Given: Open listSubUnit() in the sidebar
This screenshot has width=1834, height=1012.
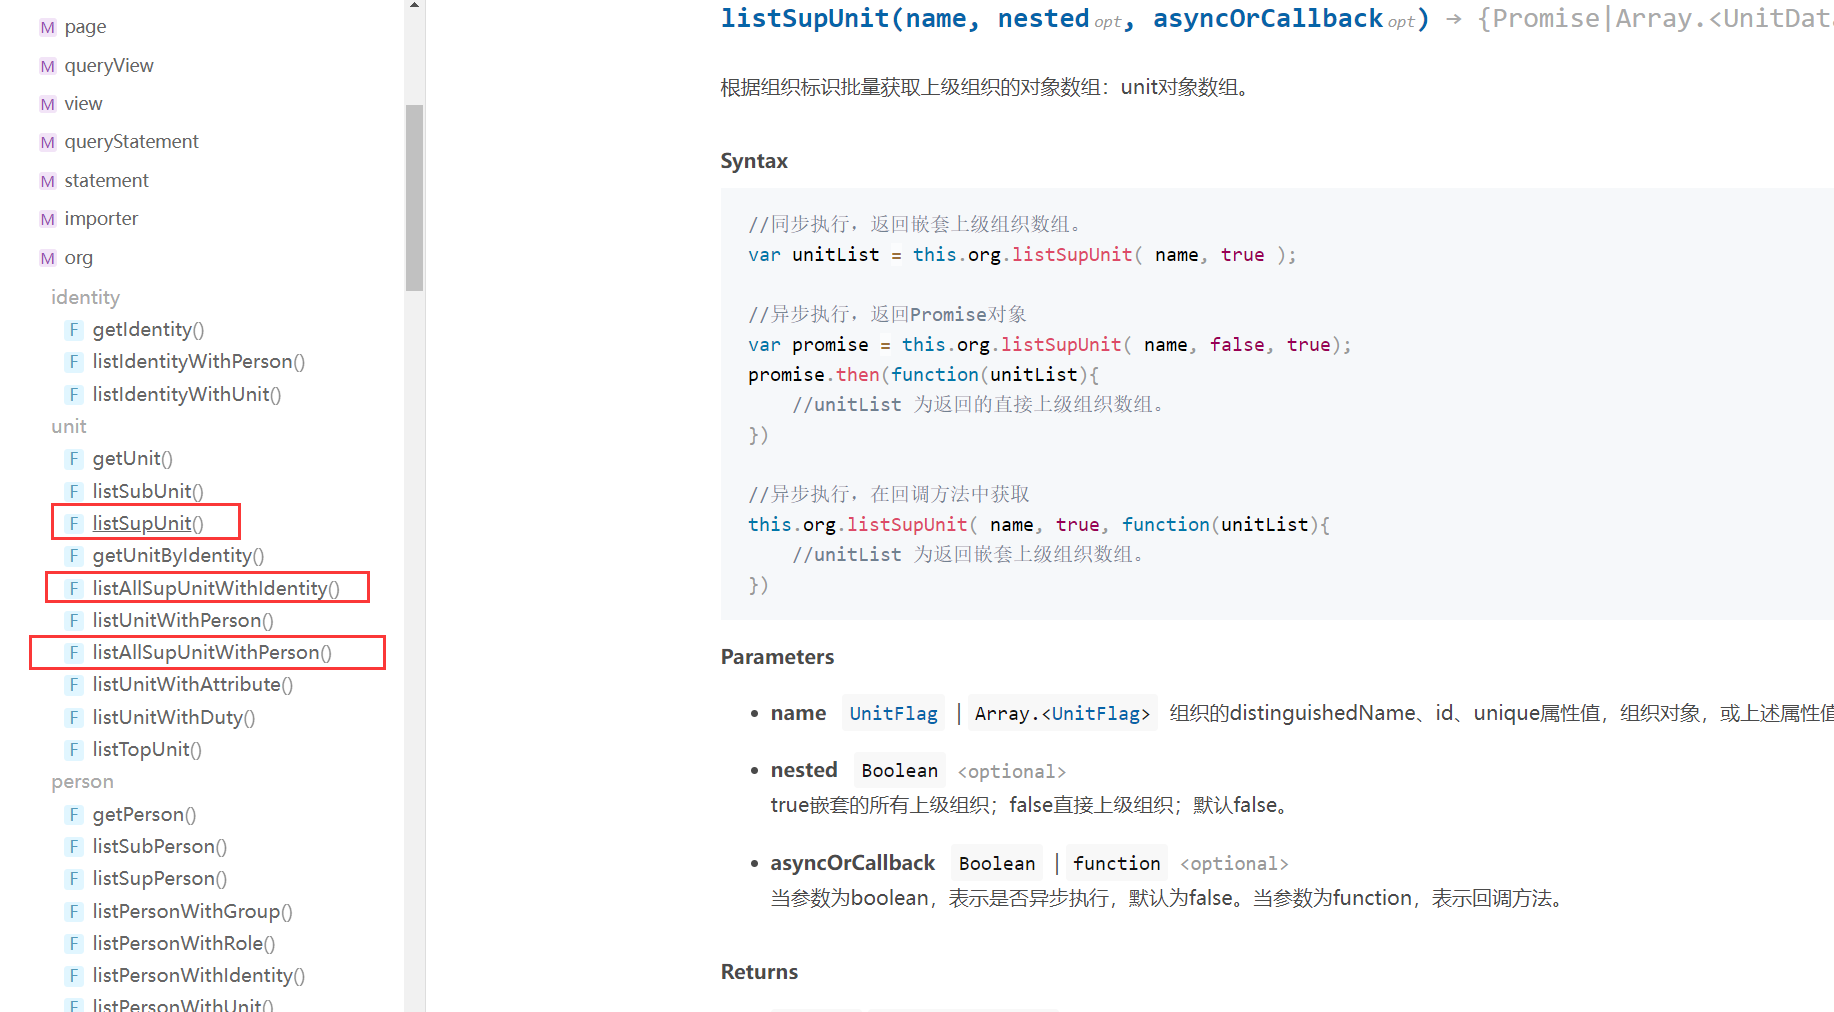Looking at the screenshot, I should pos(148,492).
